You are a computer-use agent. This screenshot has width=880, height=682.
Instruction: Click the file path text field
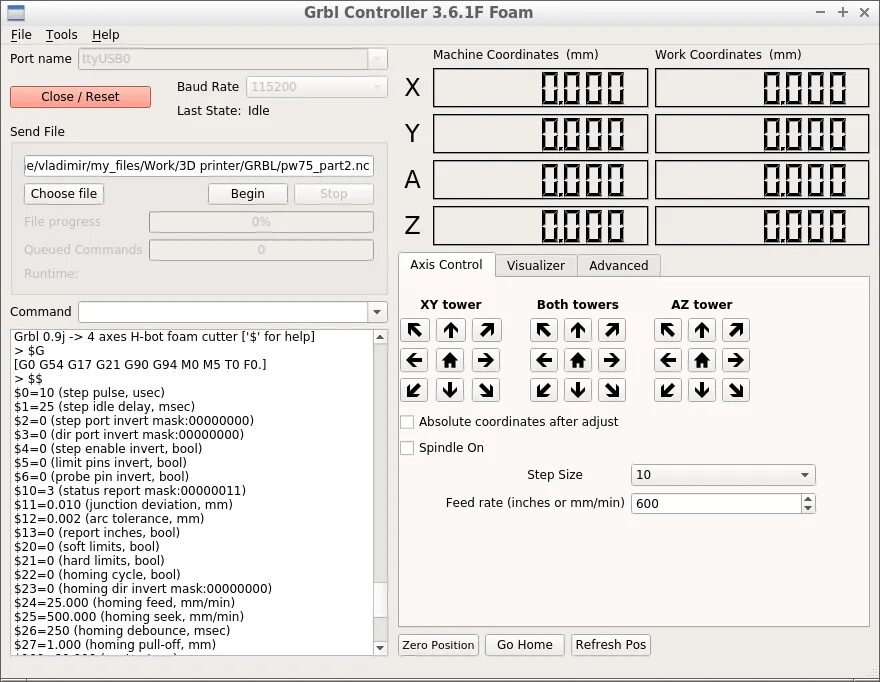coord(199,166)
